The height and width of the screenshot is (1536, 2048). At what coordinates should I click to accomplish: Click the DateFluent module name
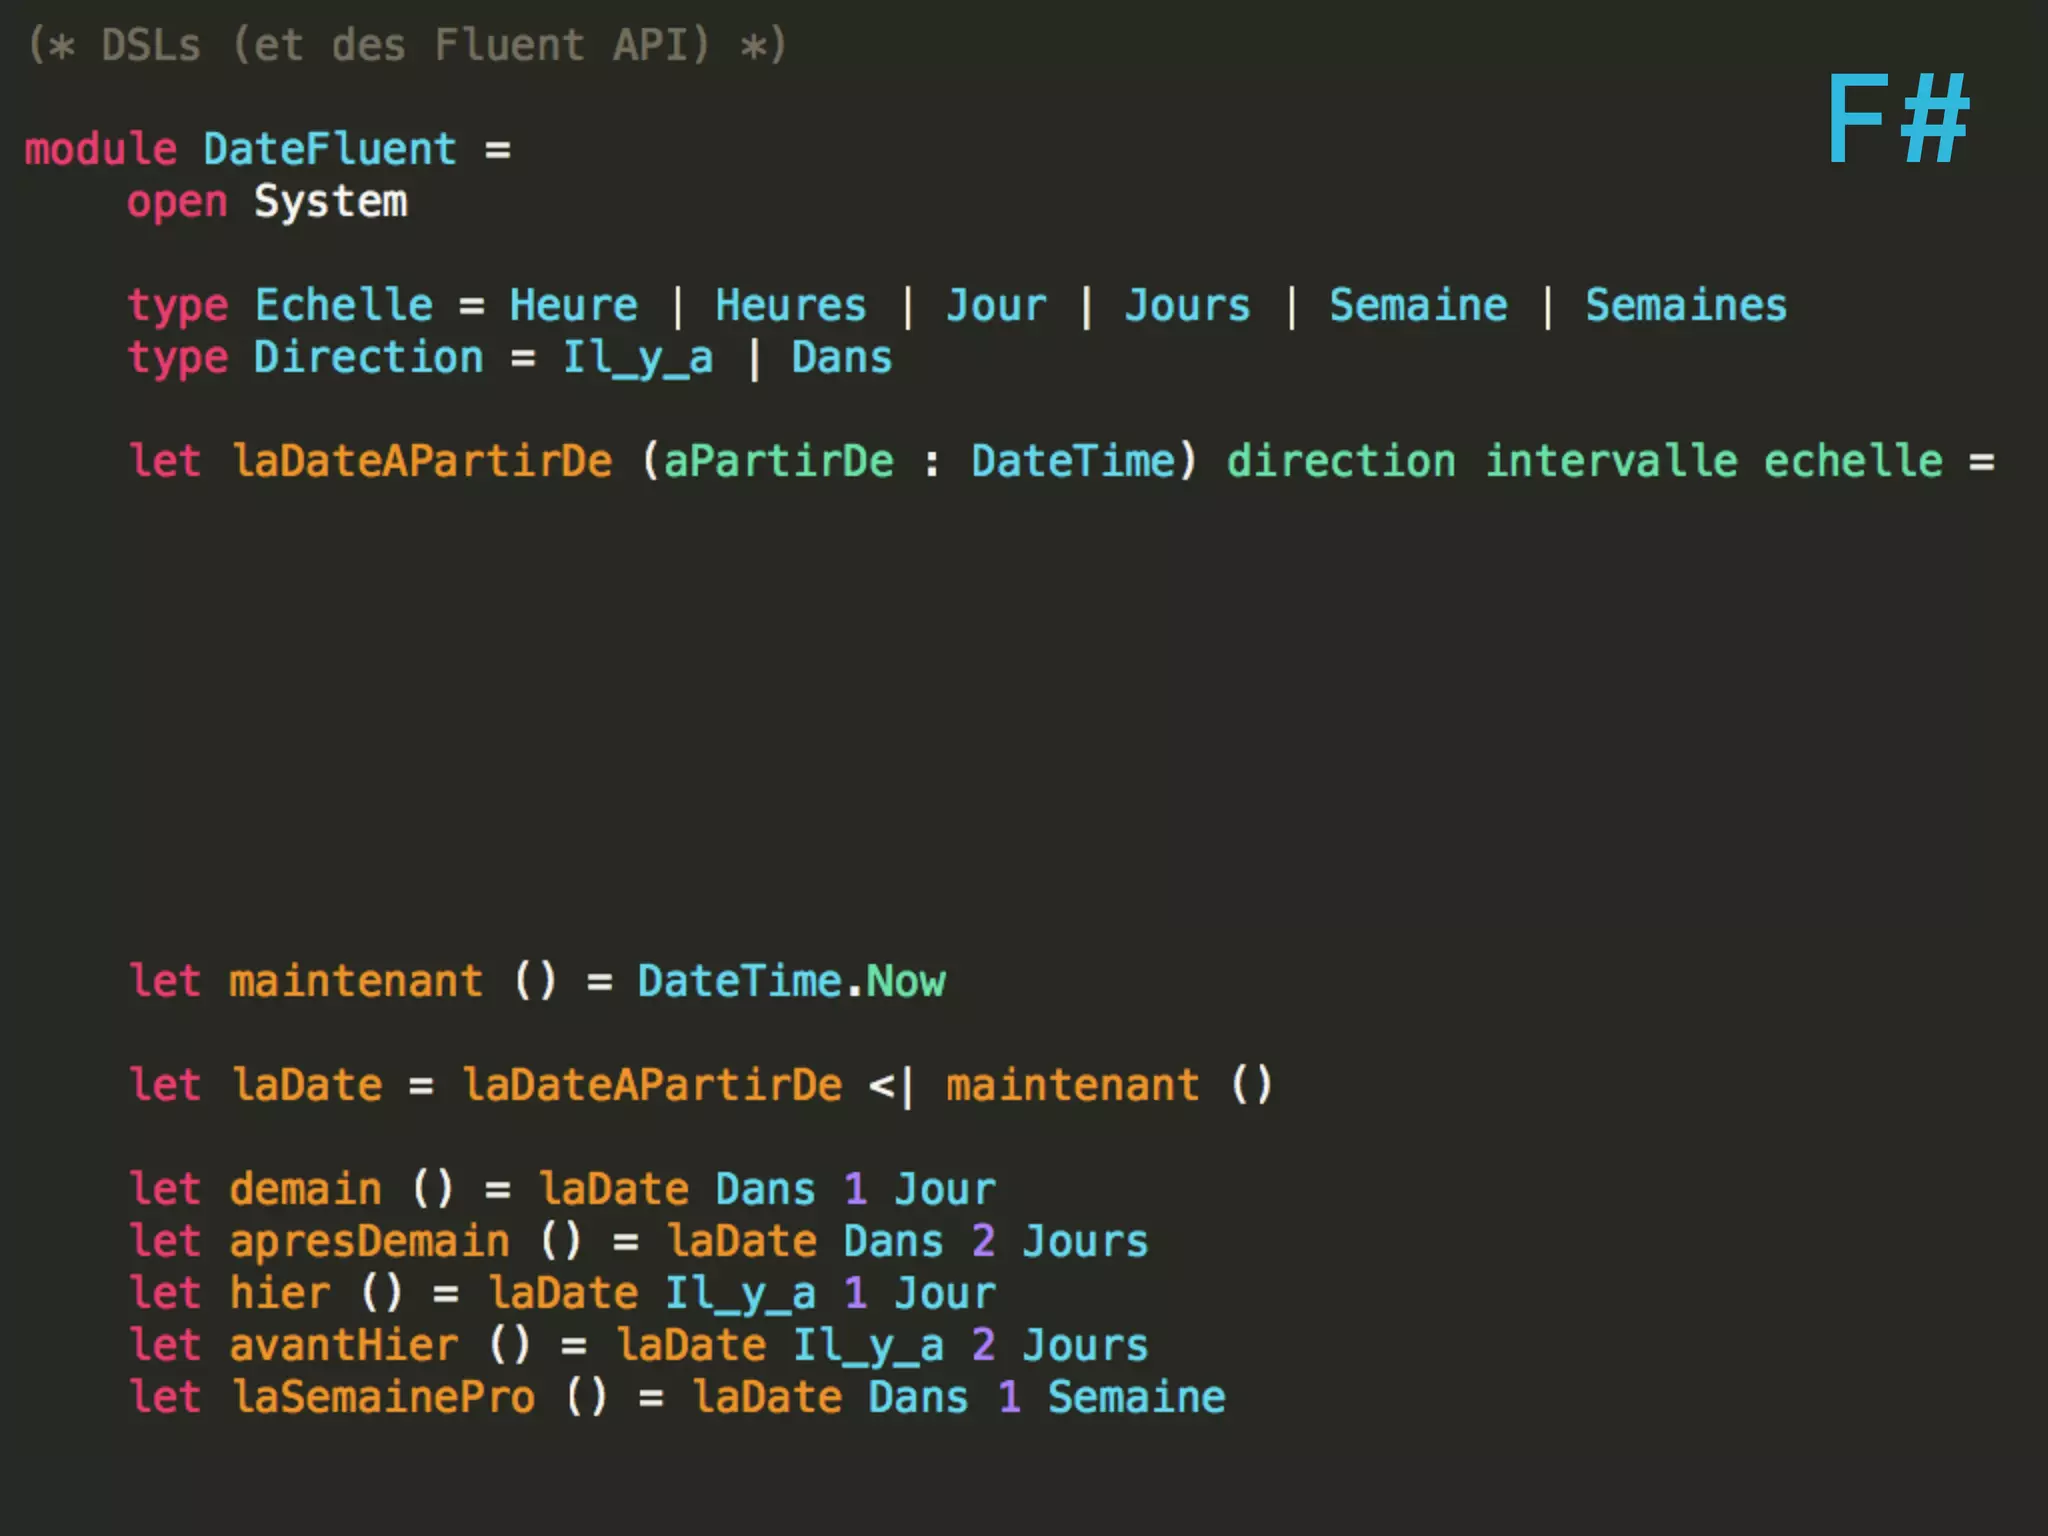[x=330, y=150]
